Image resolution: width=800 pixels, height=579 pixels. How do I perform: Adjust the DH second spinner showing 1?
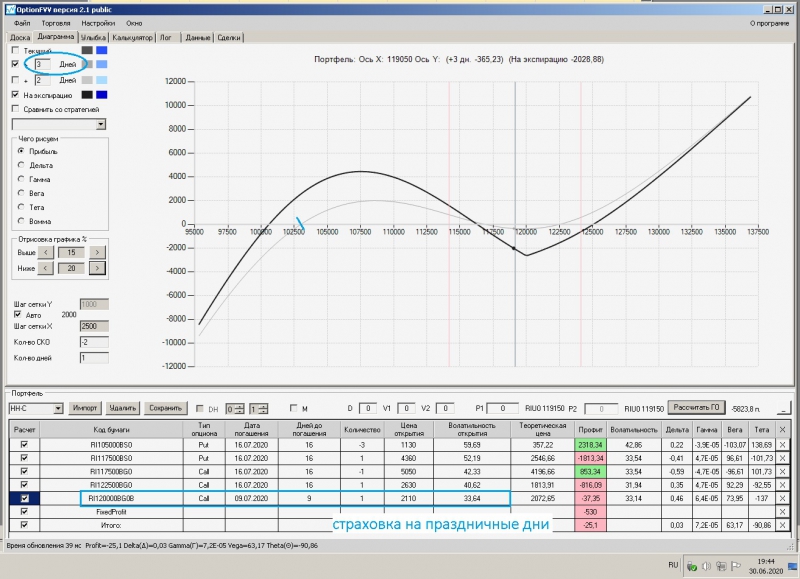click(x=258, y=409)
